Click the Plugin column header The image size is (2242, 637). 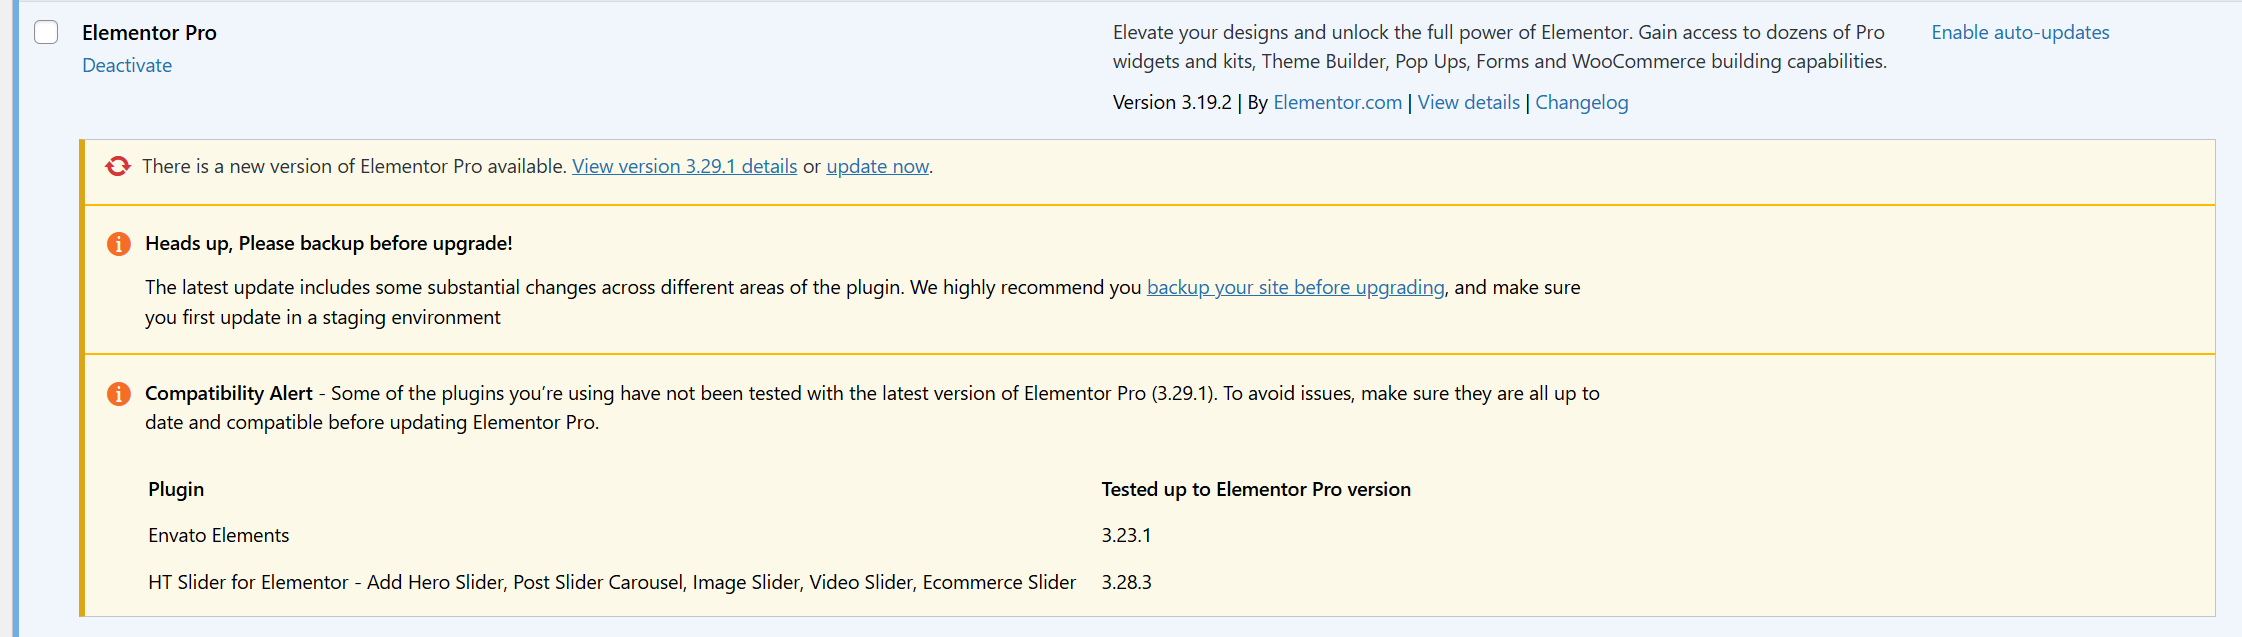tap(176, 489)
